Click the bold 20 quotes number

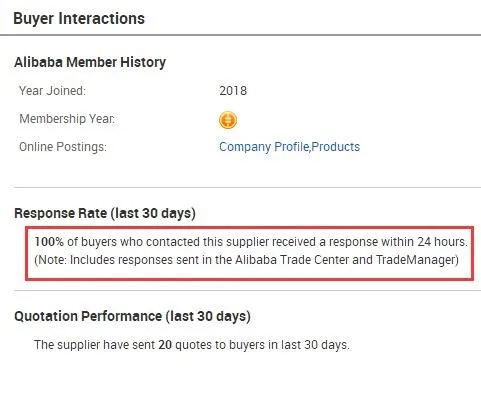[165, 345]
